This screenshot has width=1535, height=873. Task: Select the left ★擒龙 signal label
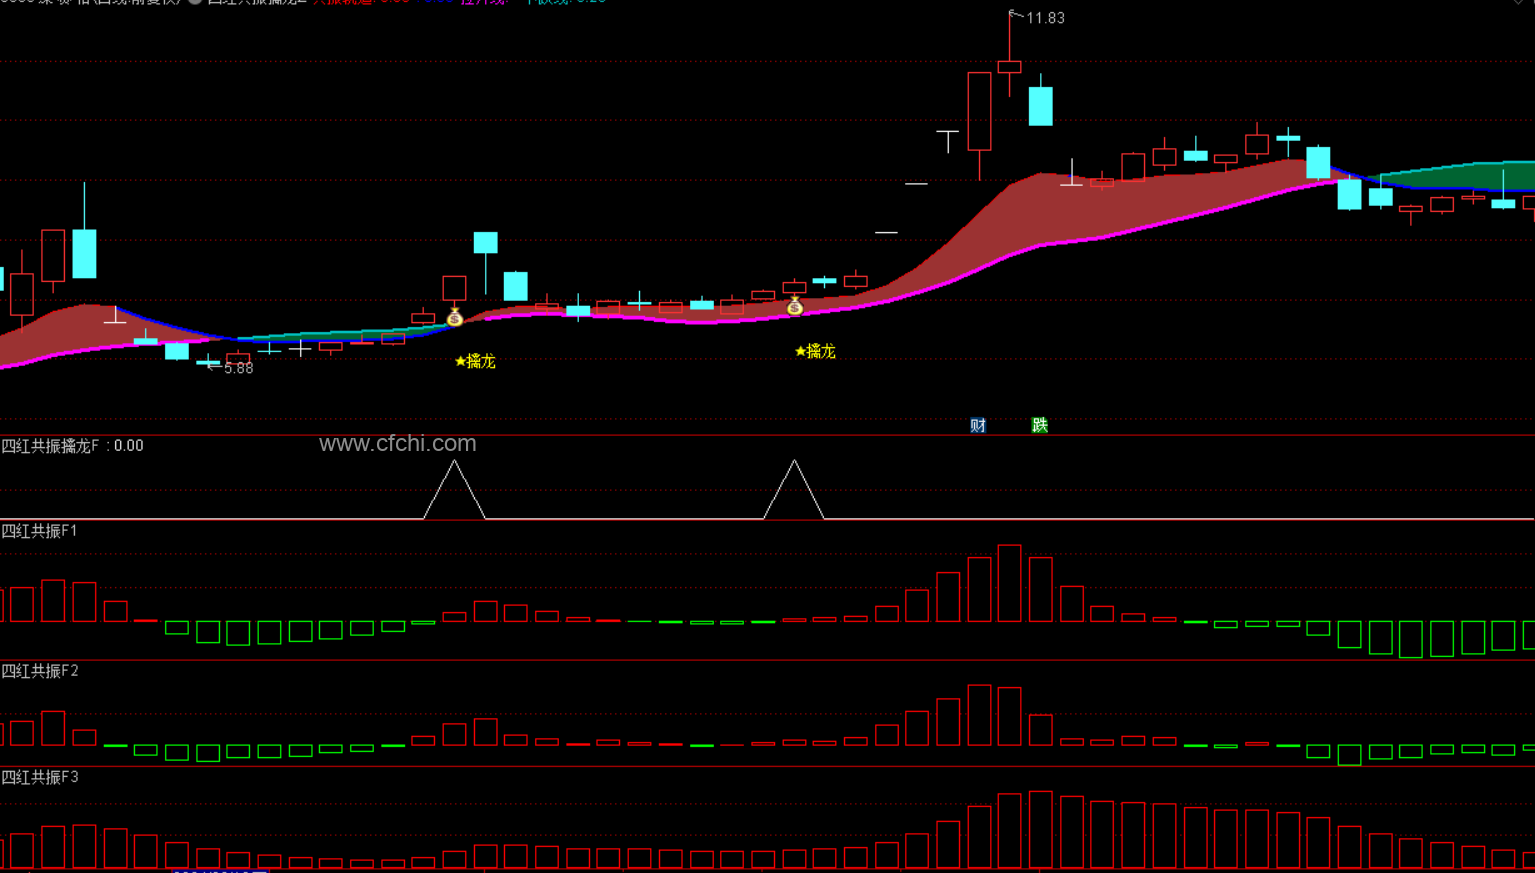coord(475,361)
